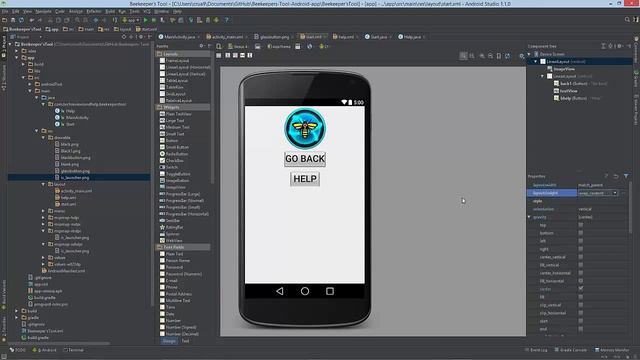Image resolution: width=640 pixels, height=360 pixels.
Task: Switch to the Text tab below palette
Action: point(185,341)
